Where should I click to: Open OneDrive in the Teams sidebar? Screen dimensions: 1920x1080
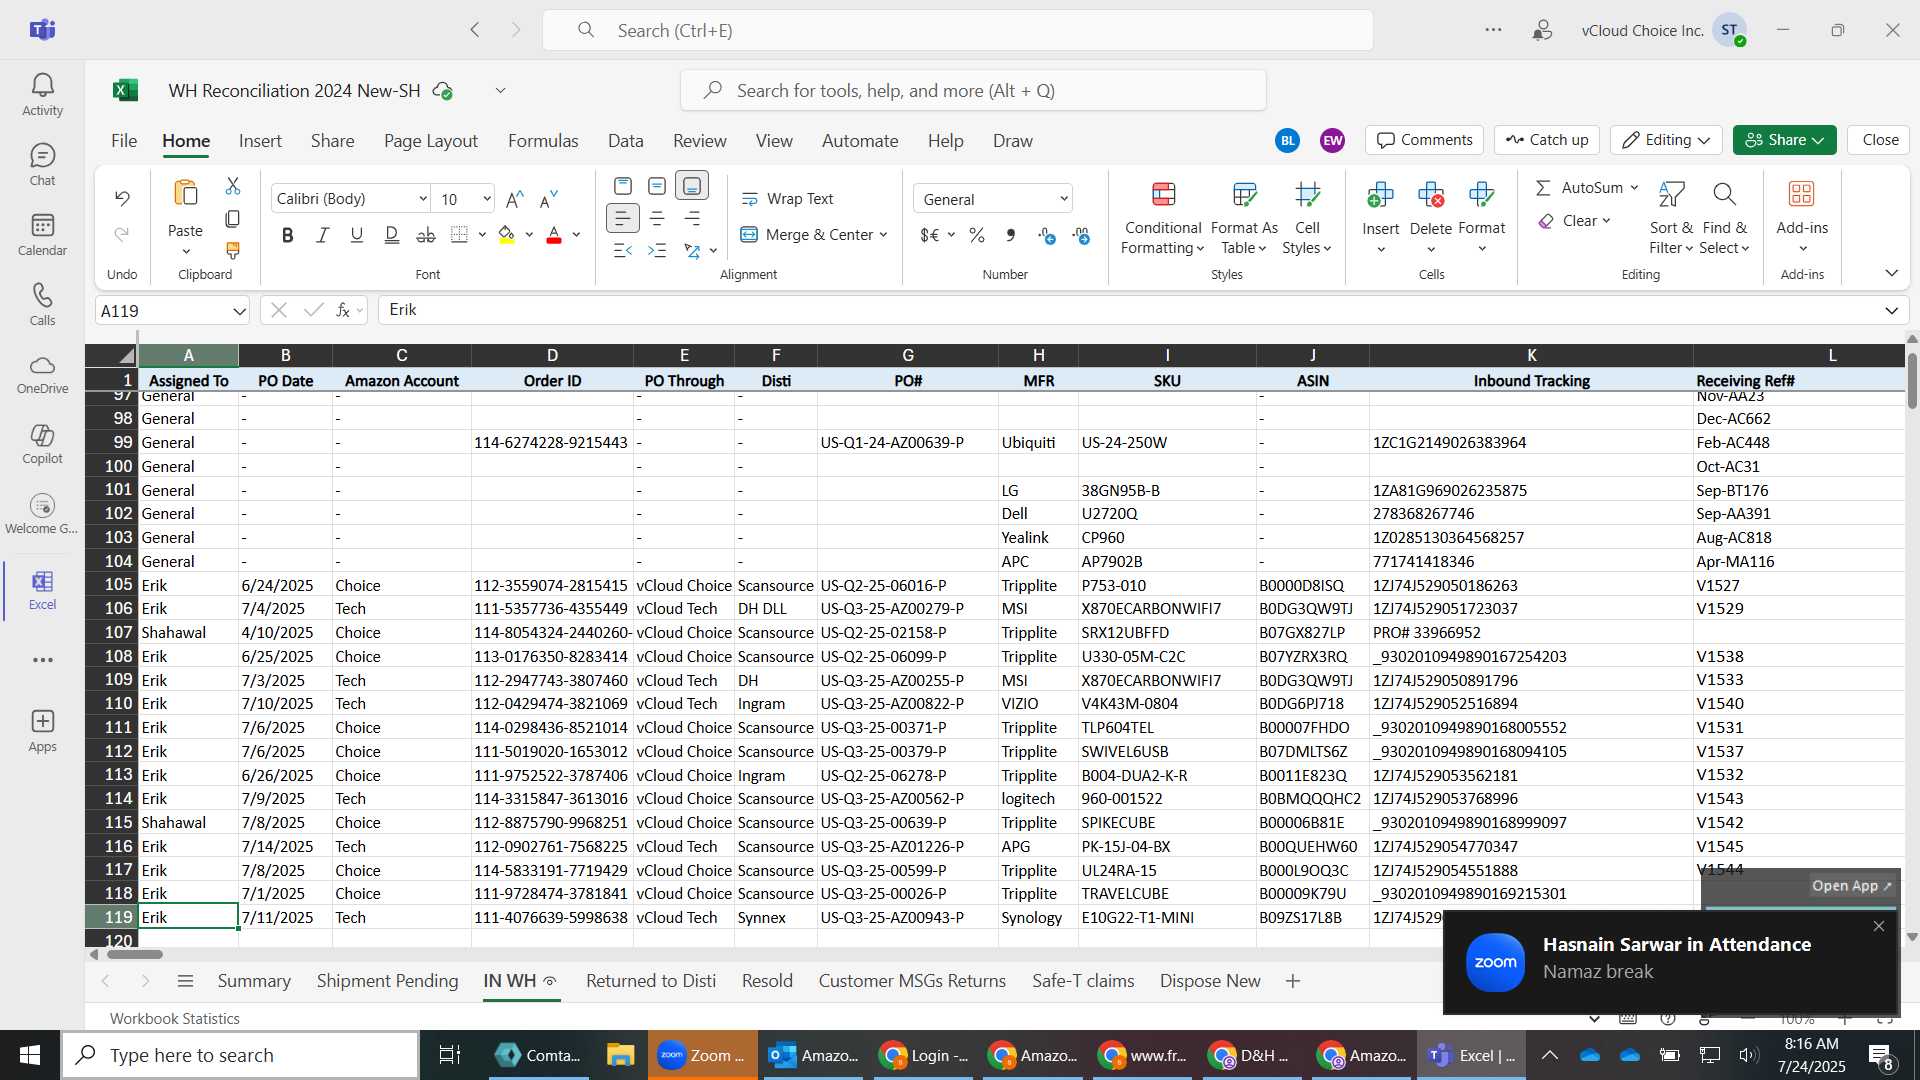(x=42, y=374)
